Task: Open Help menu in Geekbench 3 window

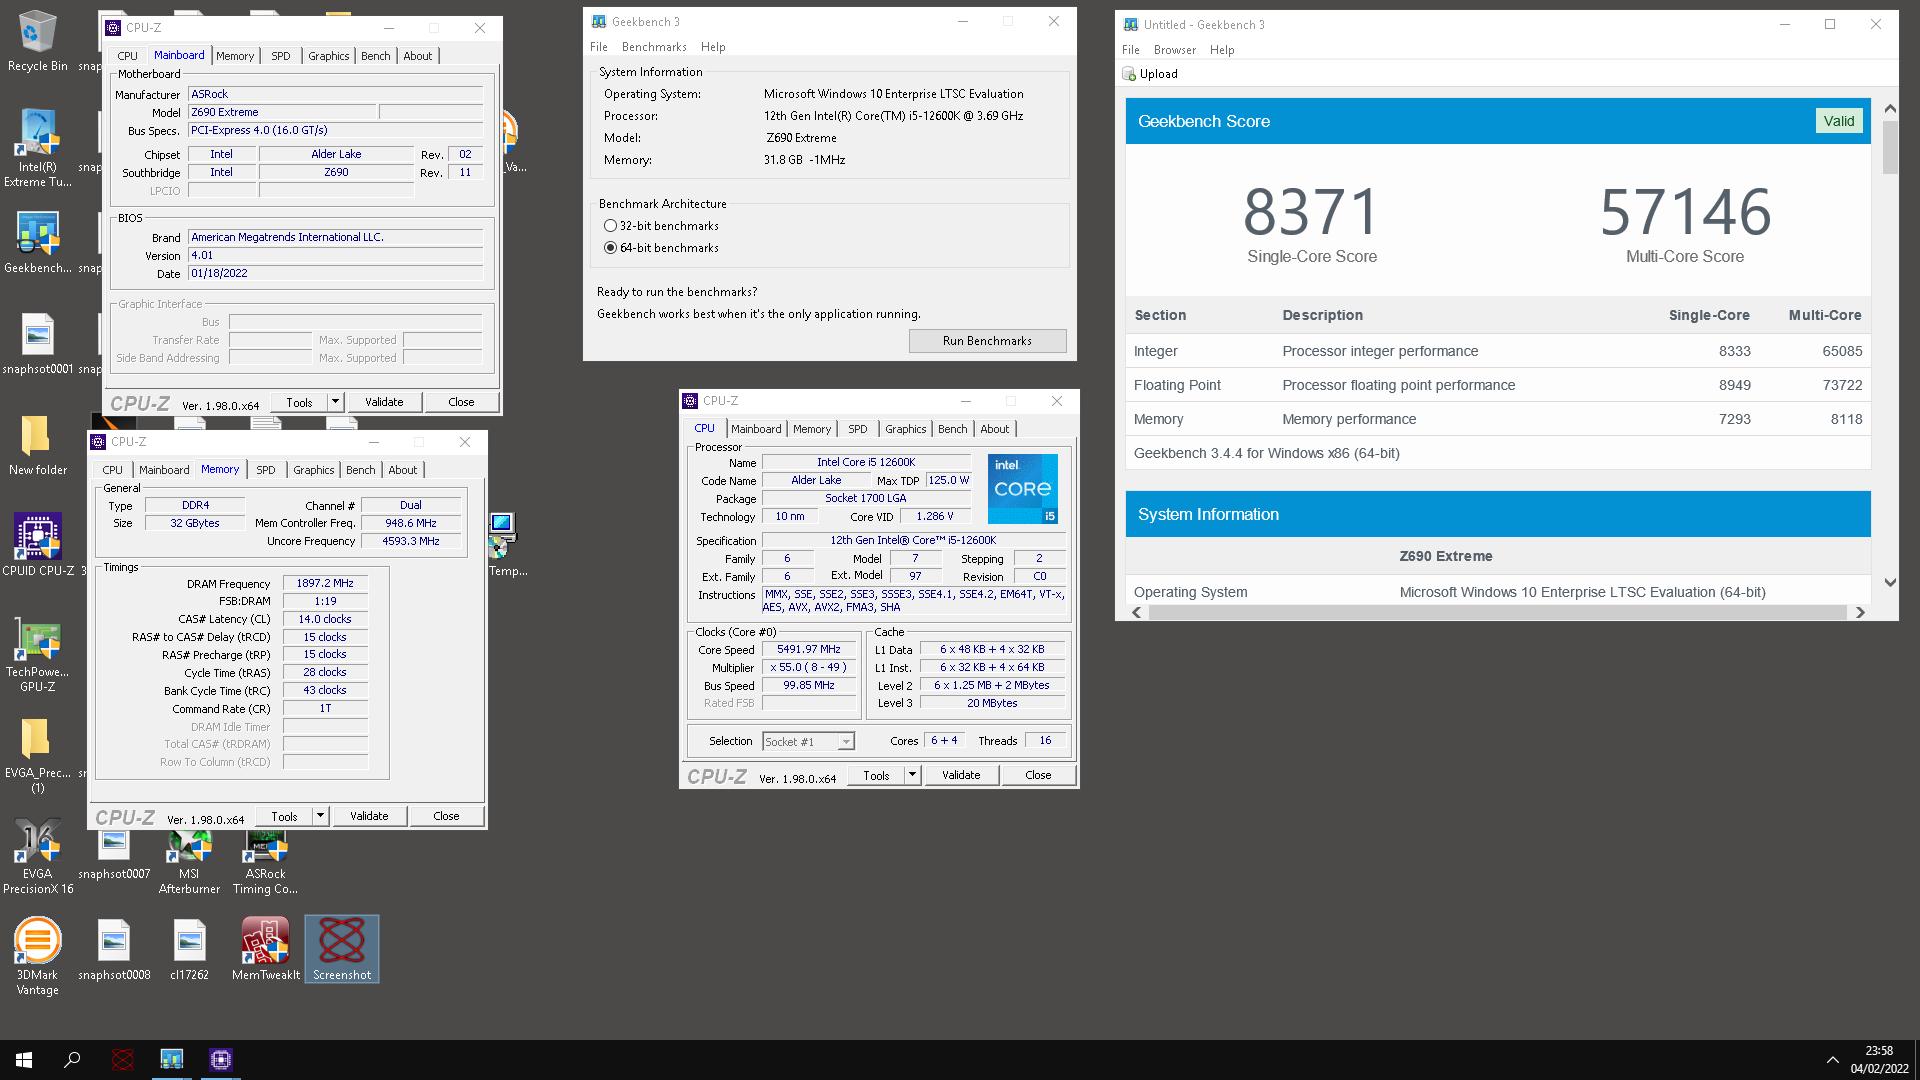Action: coord(713,47)
